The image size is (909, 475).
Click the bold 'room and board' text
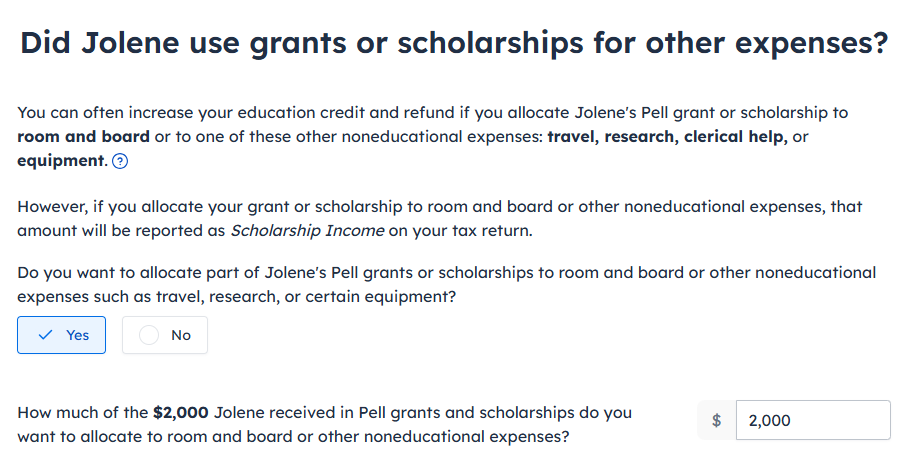(83, 137)
